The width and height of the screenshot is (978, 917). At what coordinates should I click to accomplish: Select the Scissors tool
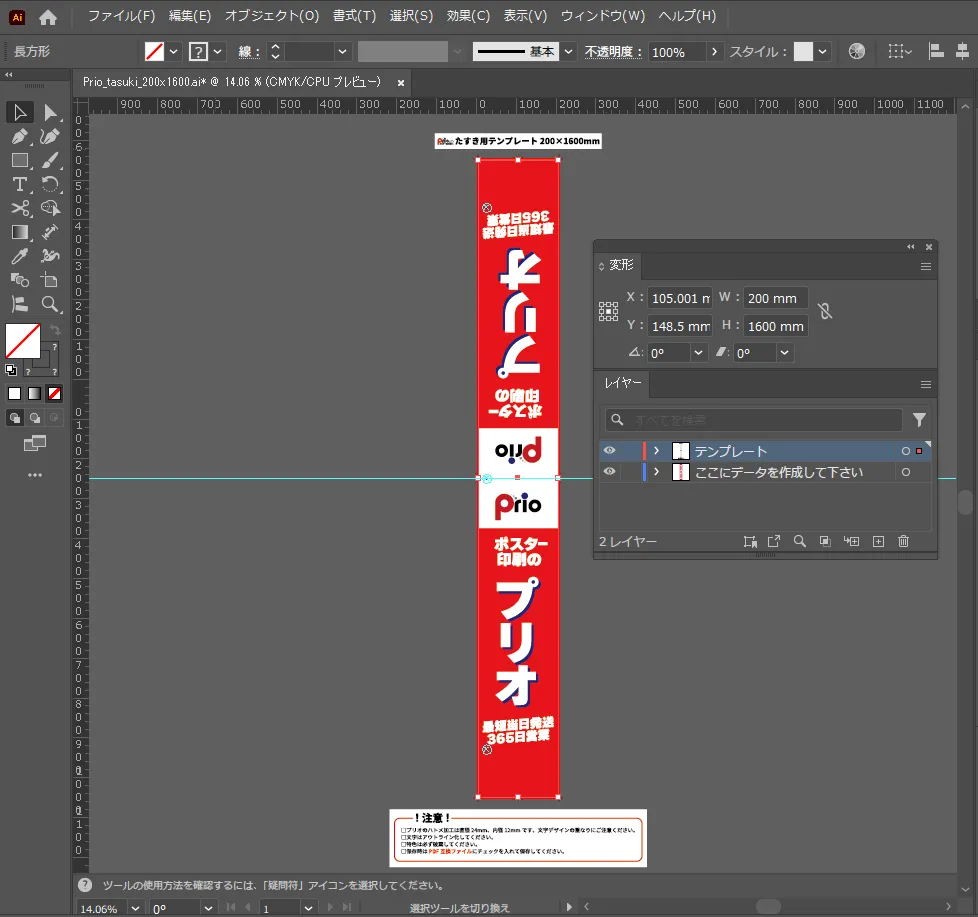coord(20,208)
